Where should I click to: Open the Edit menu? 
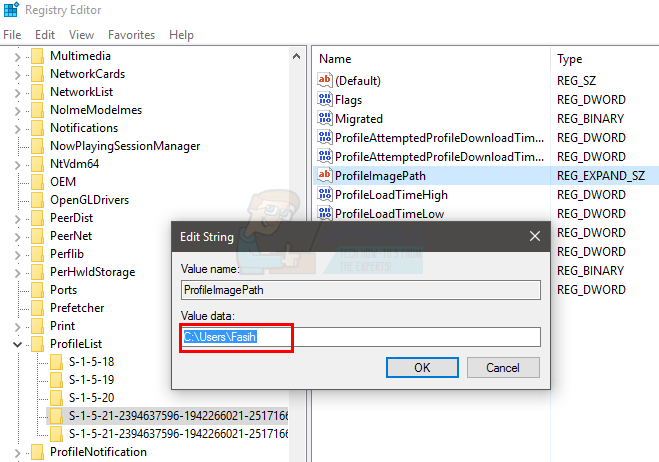tap(45, 35)
